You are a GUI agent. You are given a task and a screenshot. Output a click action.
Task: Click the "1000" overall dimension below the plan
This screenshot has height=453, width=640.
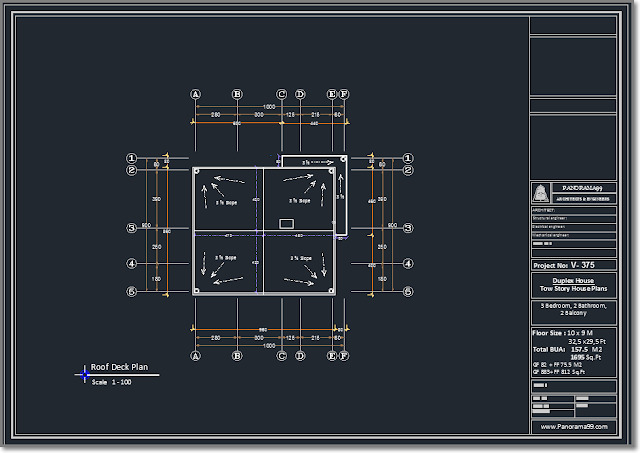click(x=269, y=346)
